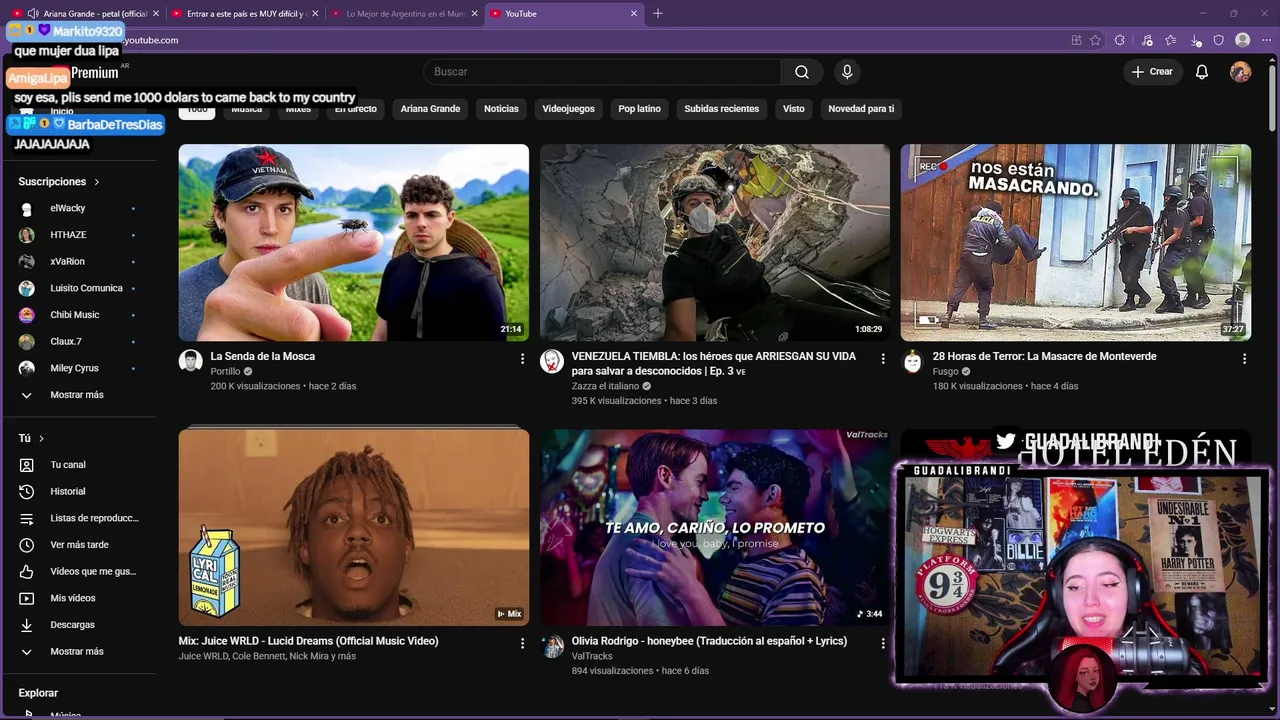Open browser downloads icon
1280x720 pixels.
click(x=1196, y=40)
